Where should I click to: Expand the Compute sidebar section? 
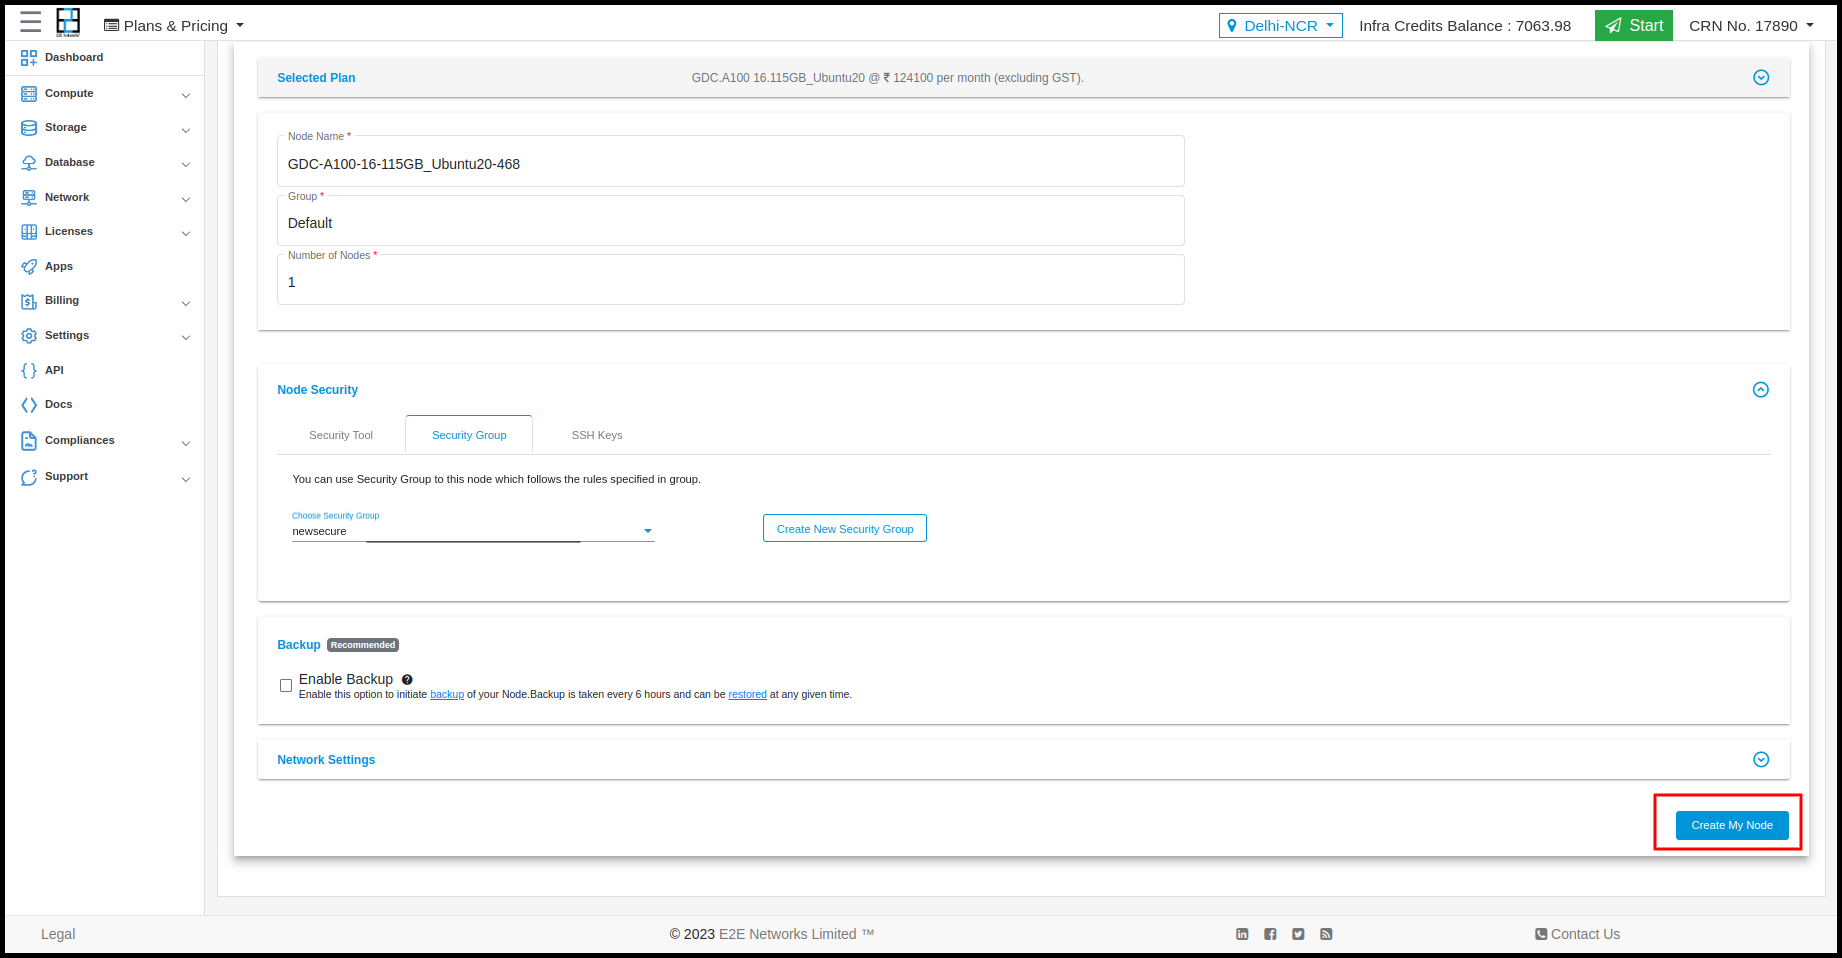coord(186,95)
